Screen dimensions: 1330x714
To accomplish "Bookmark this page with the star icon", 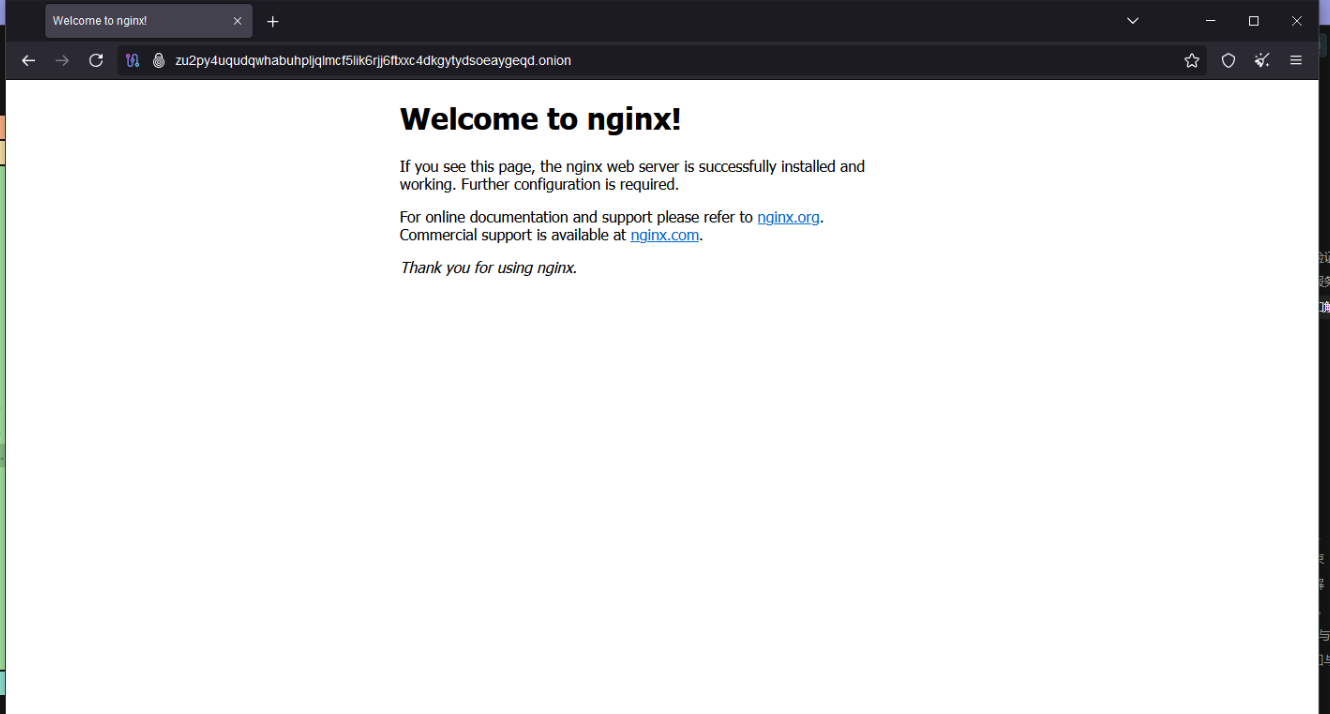I will point(1192,61).
